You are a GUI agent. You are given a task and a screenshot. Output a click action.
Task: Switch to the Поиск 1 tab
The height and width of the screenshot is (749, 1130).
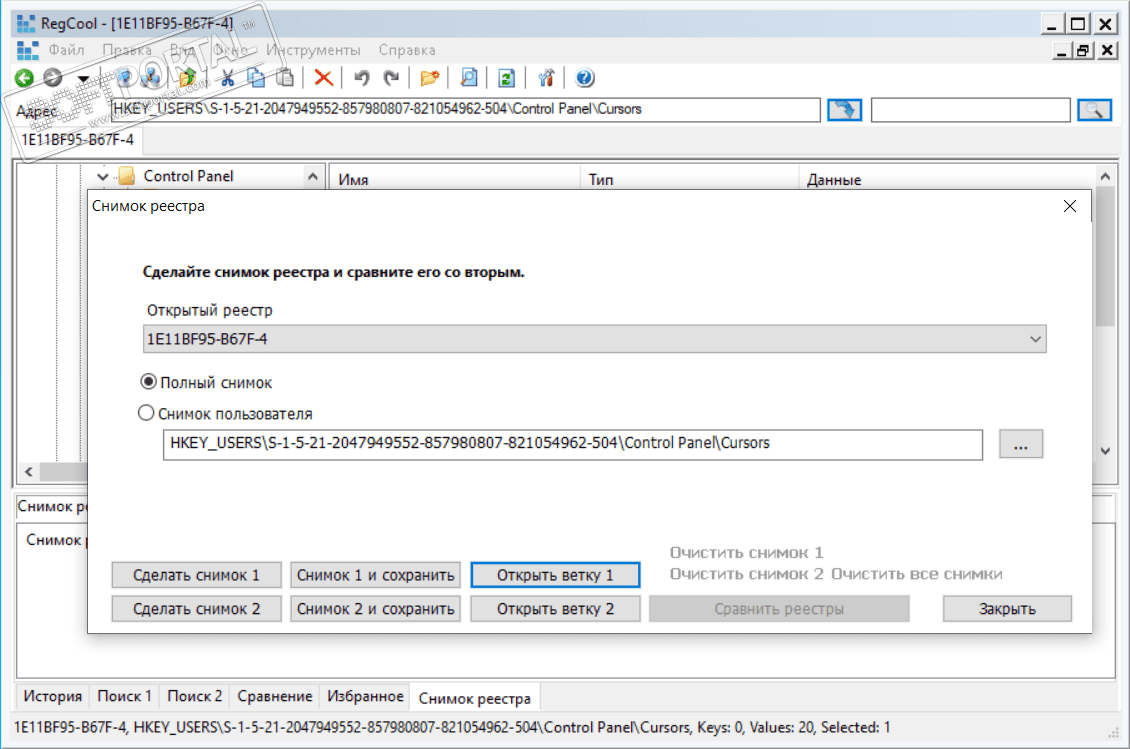[124, 696]
